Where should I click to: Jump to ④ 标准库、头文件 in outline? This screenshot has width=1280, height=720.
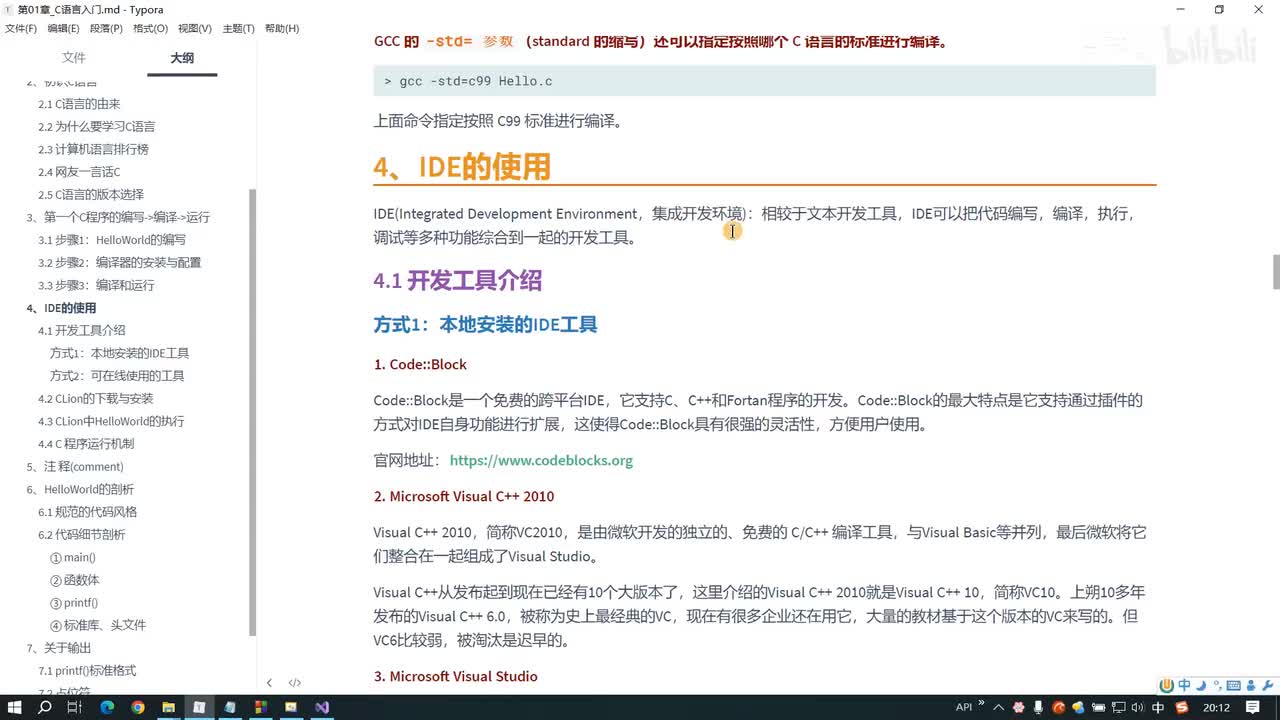pyautogui.click(x=98, y=625)
